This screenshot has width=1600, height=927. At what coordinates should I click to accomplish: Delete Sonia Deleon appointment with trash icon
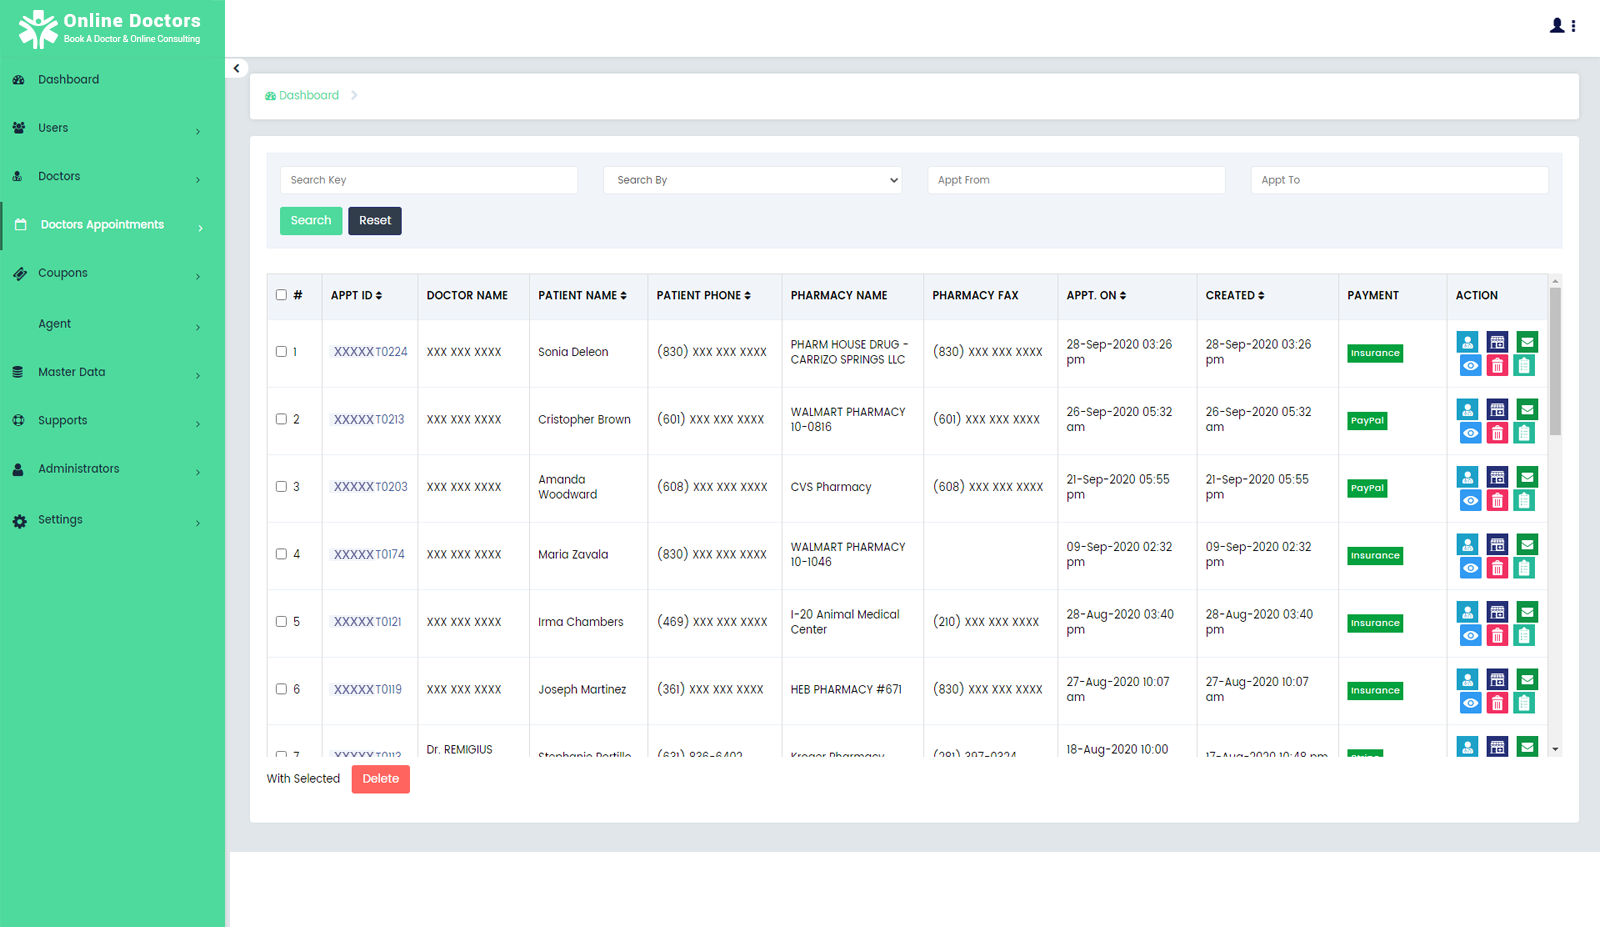click(x=1497, y=366)
